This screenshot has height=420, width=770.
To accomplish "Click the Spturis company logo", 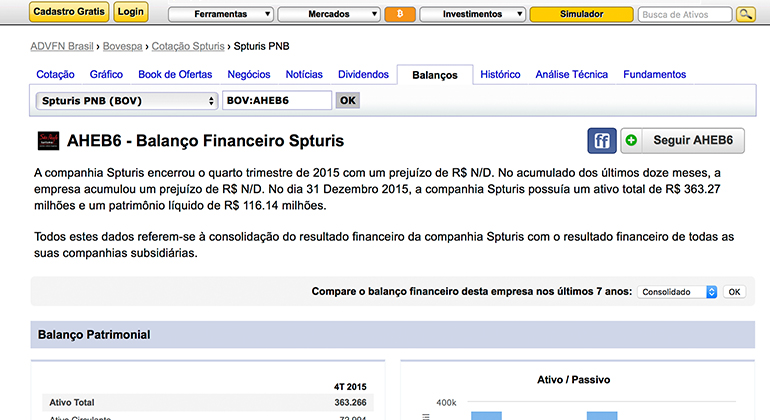I will click(x=47, y=141).
